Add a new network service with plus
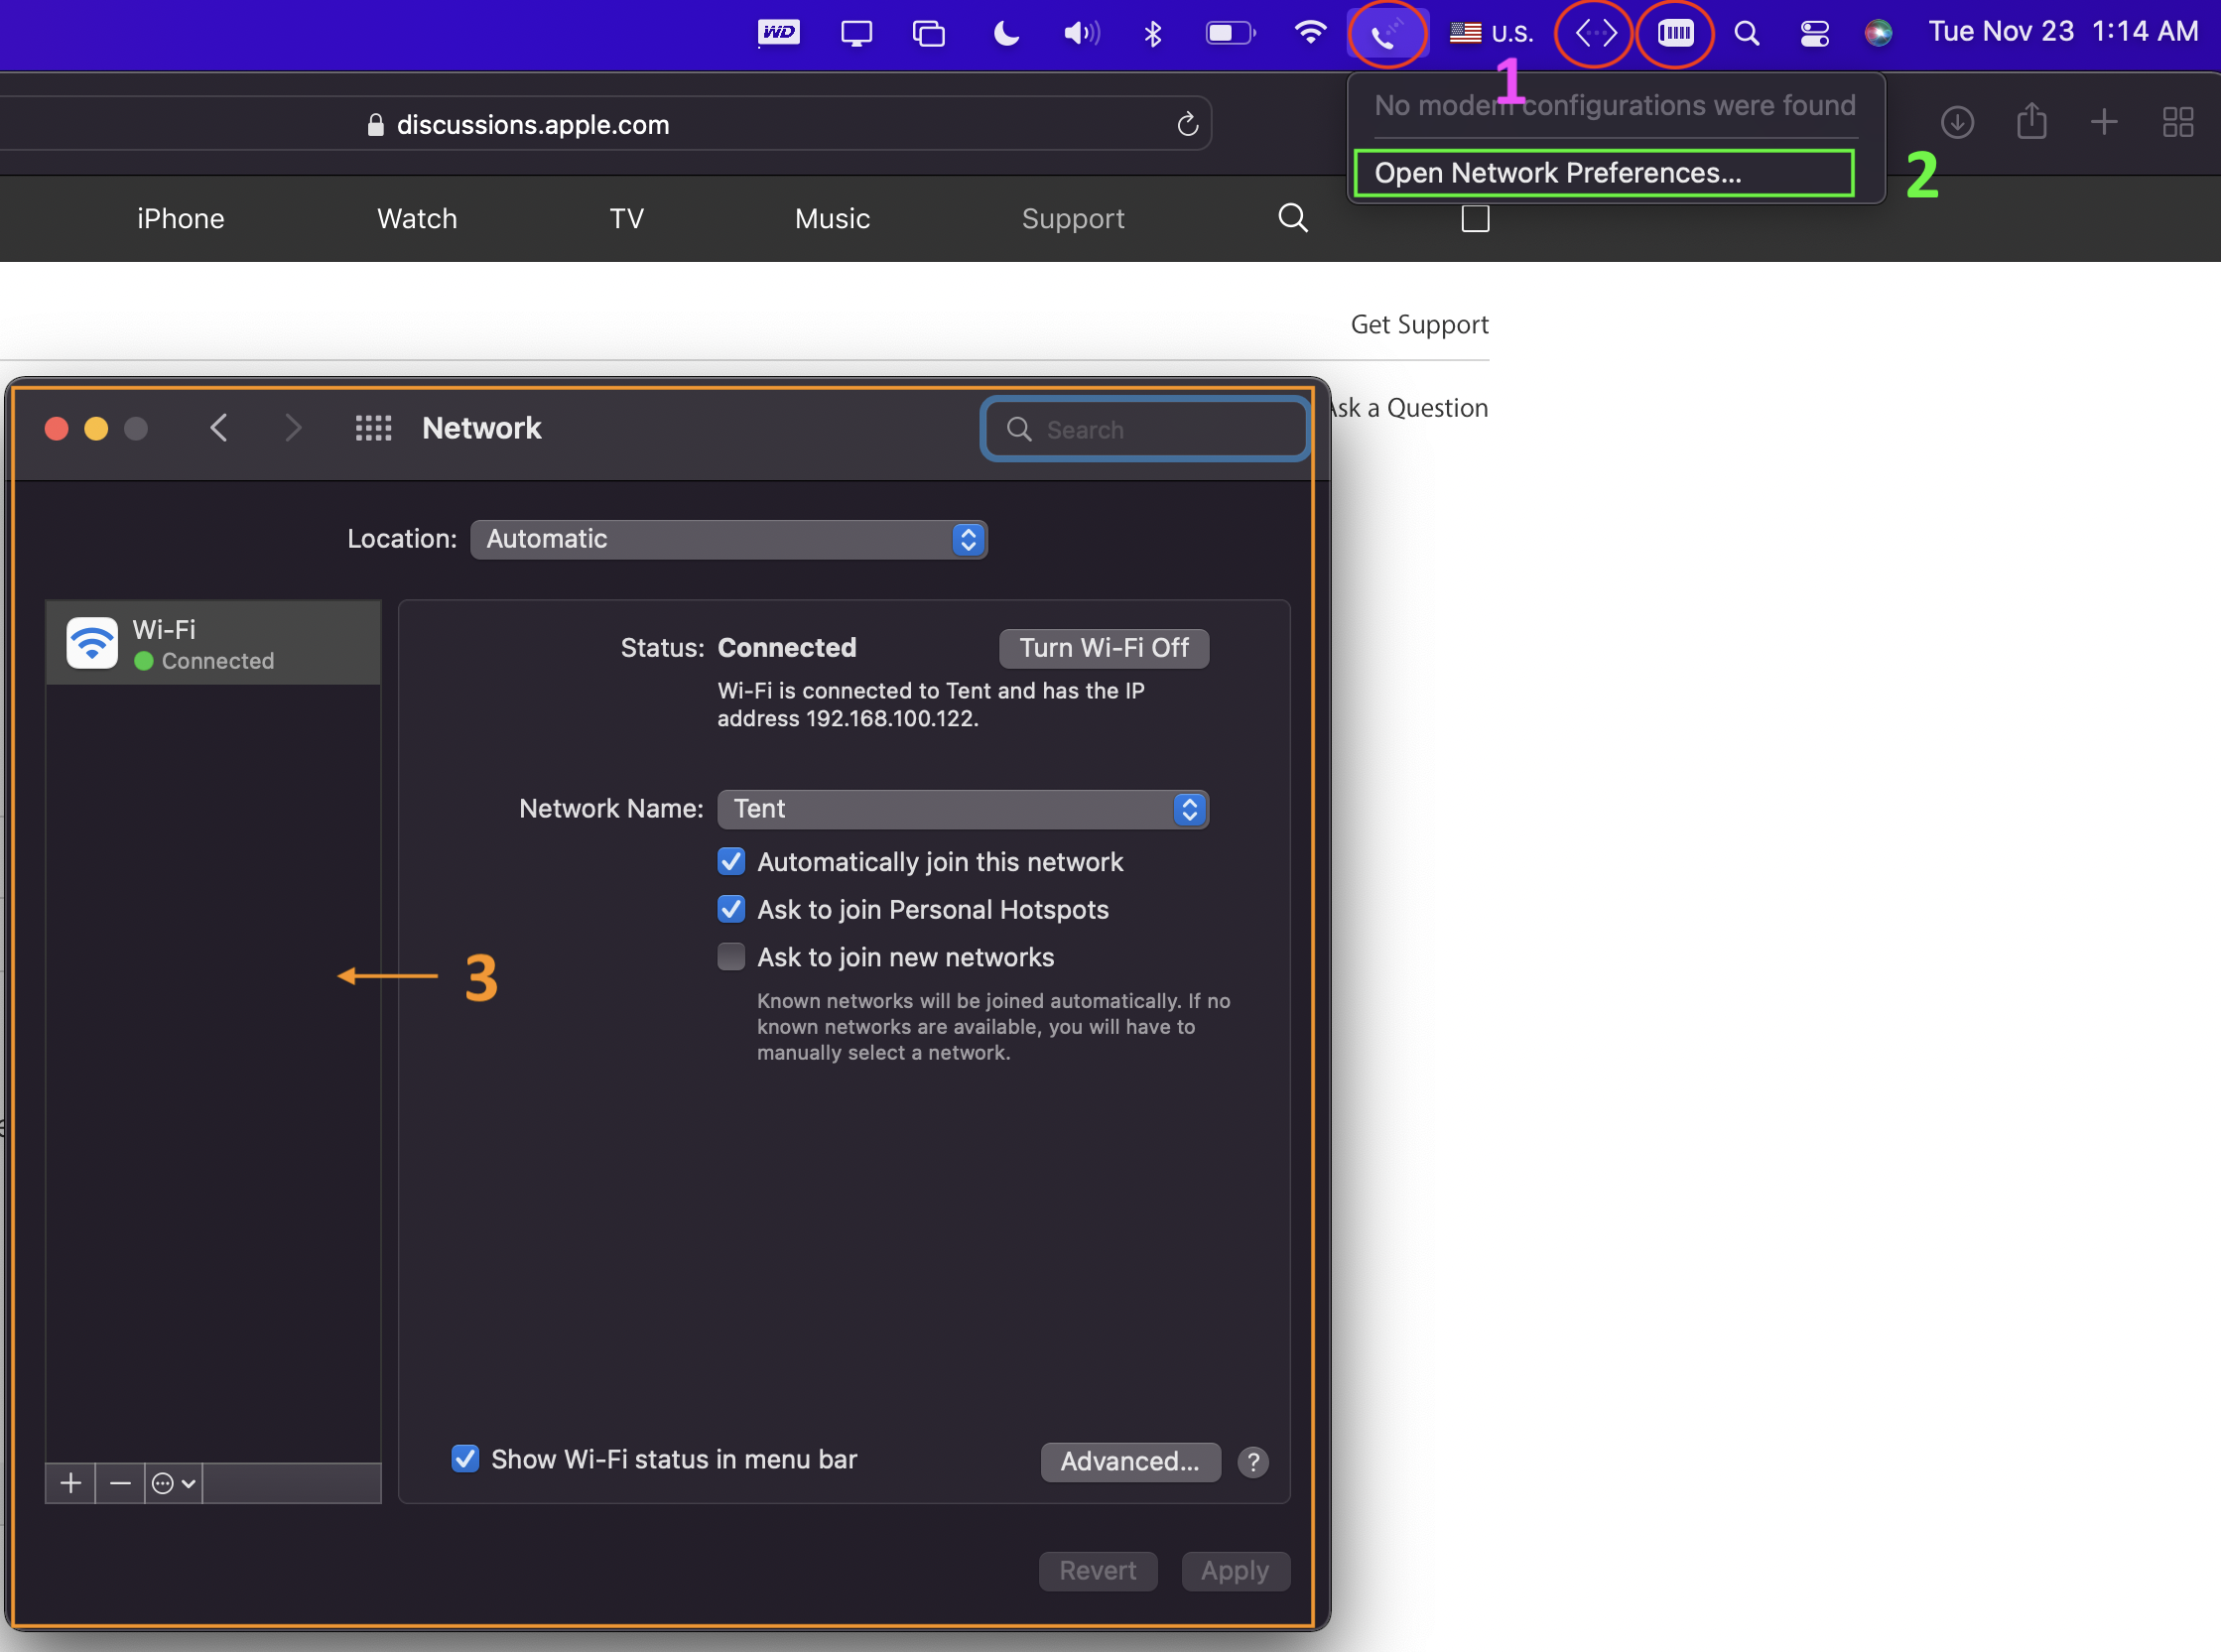Screen dimensions: 2221x1652 click(x=70, y=1483)
